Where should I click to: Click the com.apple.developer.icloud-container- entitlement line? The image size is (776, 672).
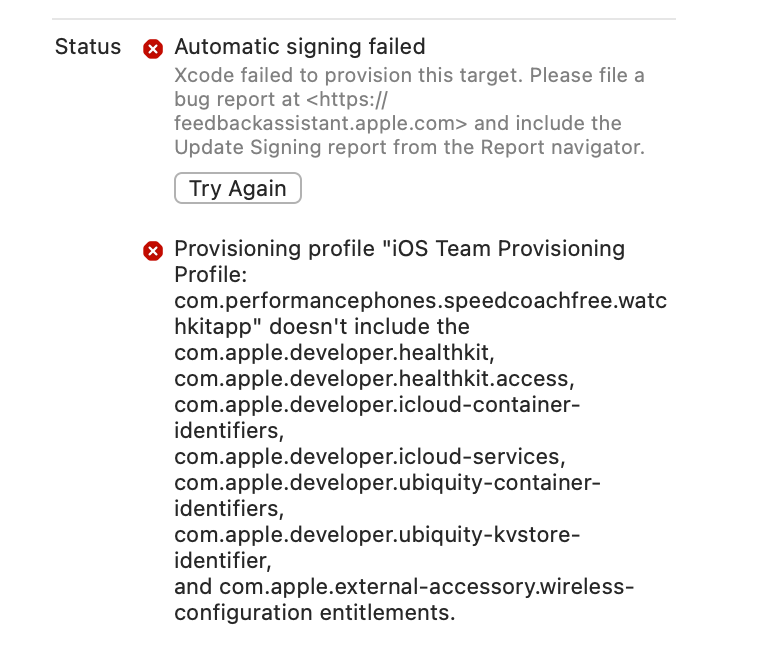(x=377, y=405)
